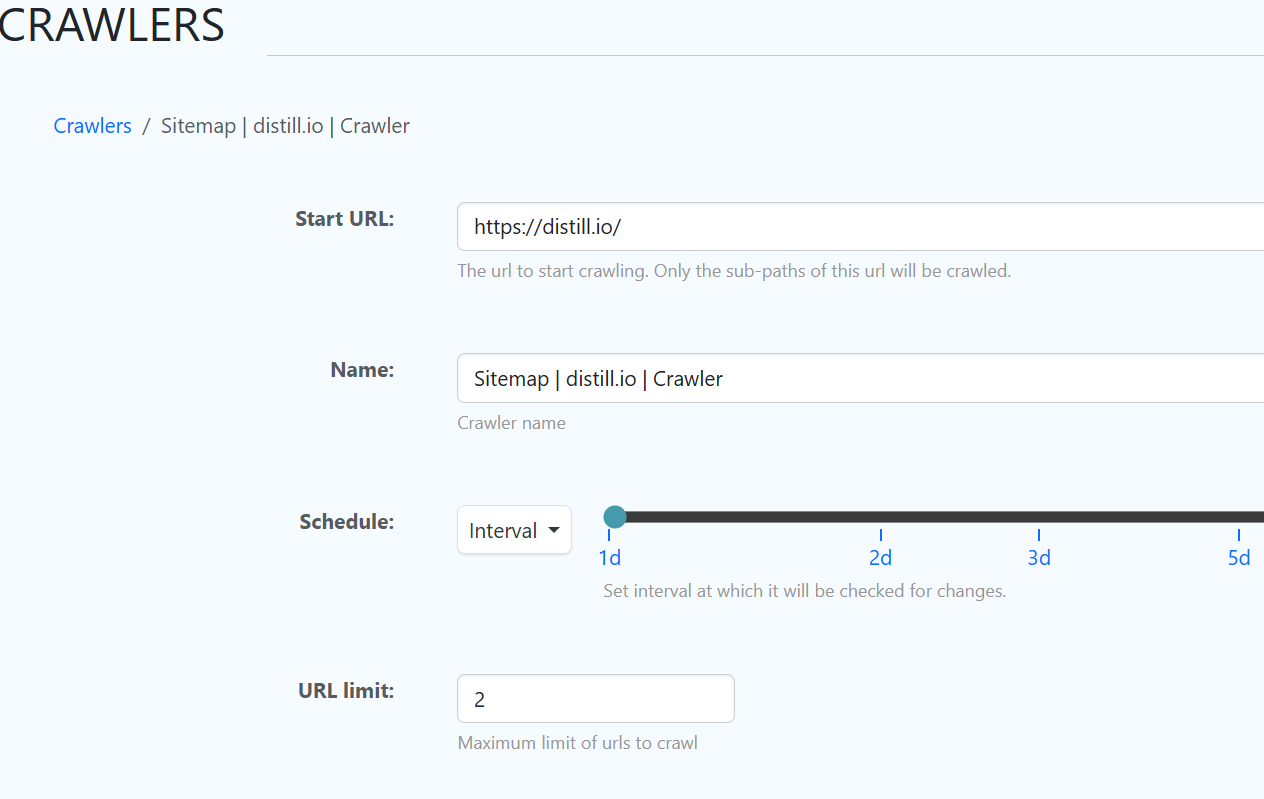Click the Start URL label

(x=344, y=218)
